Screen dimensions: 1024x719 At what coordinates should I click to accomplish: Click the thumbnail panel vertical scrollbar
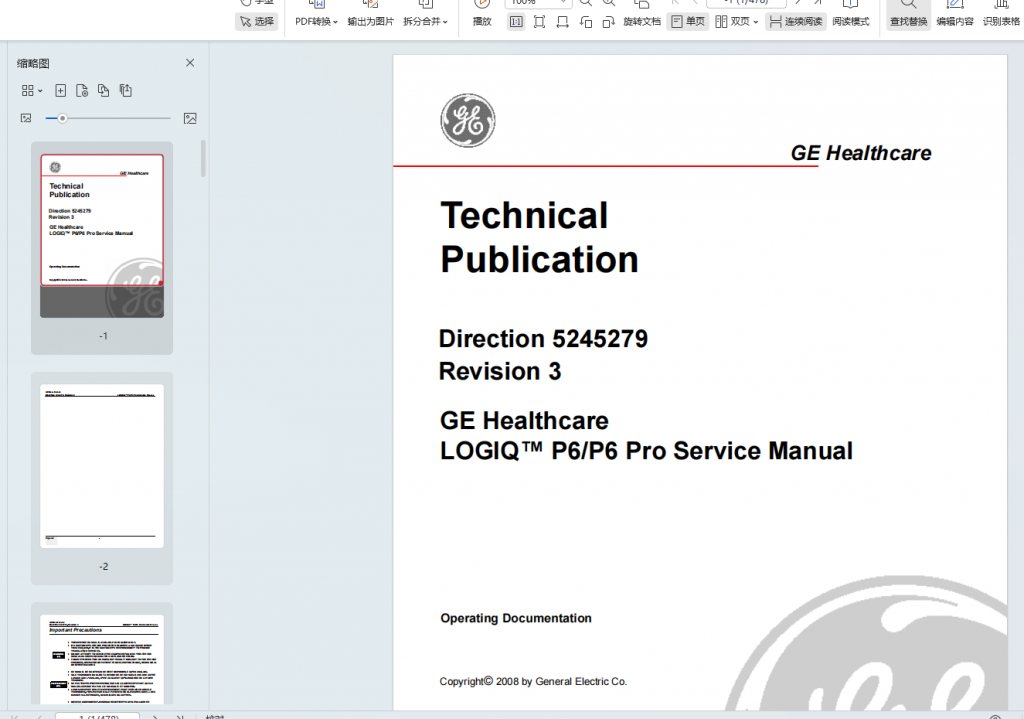203,159
